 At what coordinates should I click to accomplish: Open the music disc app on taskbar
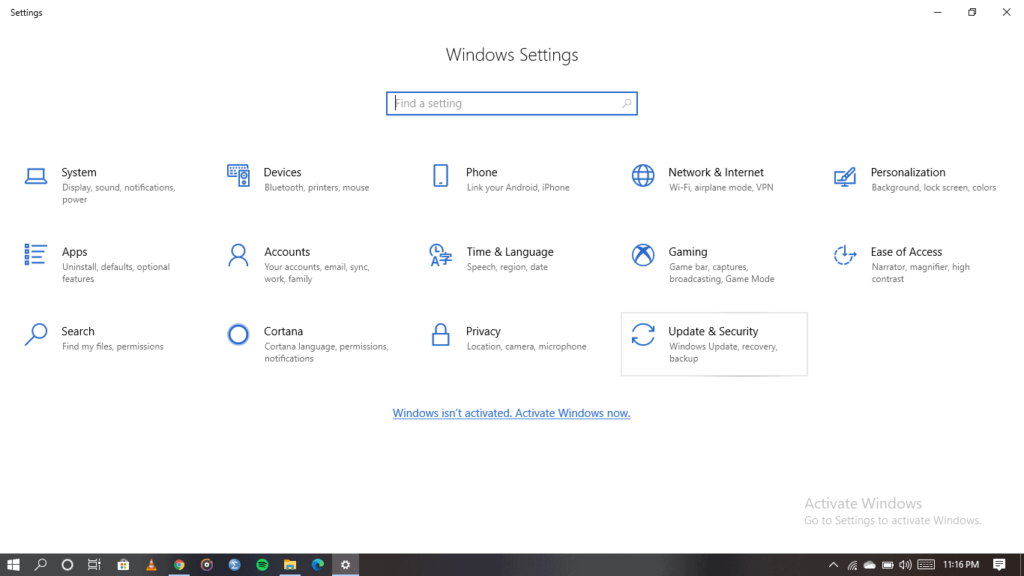pos(207,565)
